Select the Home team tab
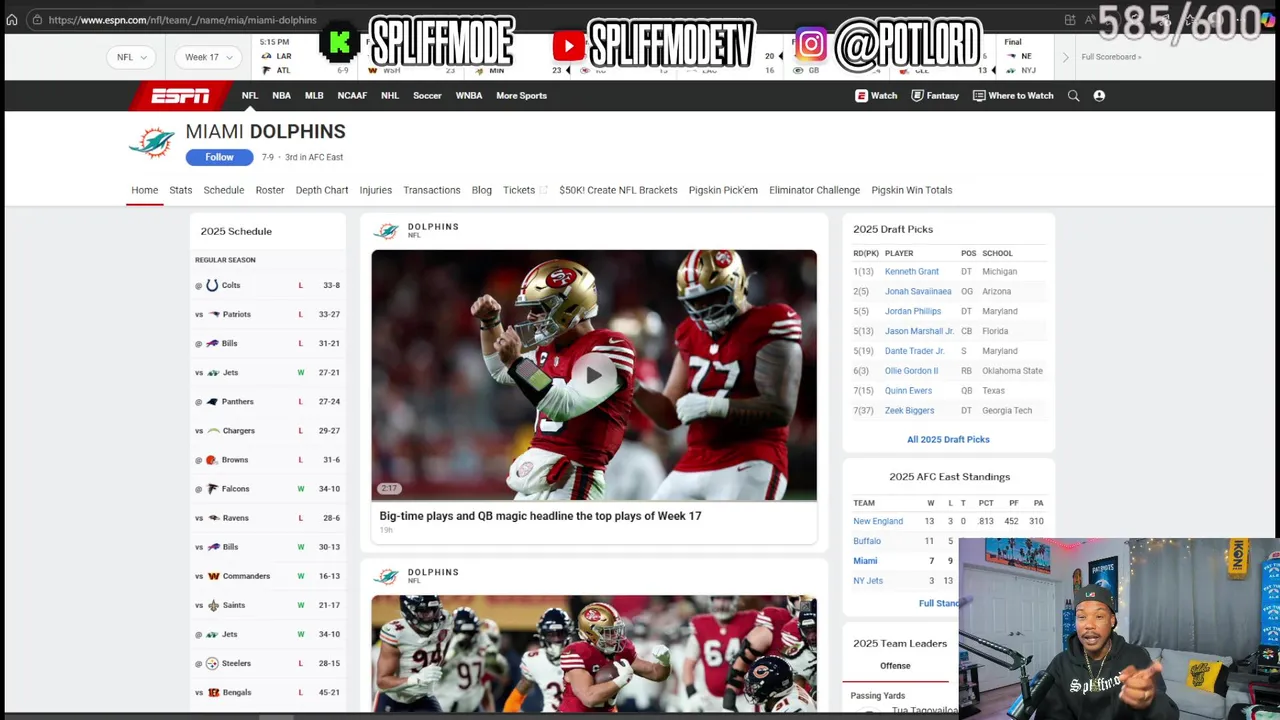Screen dimensions: 1280x720 [x=144, y=190]
